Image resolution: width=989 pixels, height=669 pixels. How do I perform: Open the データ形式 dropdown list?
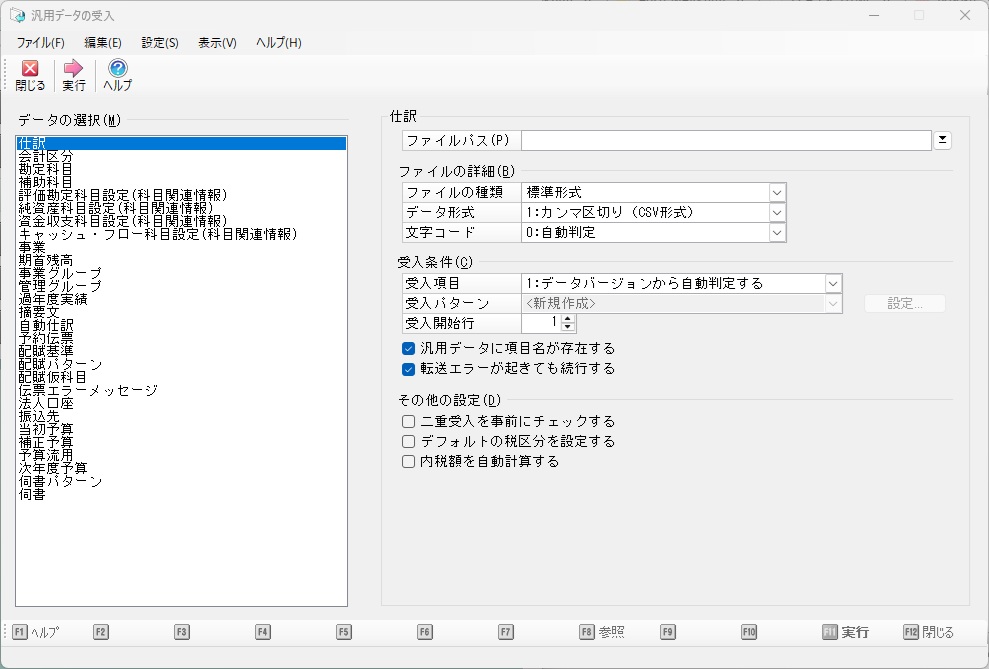coord(777,212)
